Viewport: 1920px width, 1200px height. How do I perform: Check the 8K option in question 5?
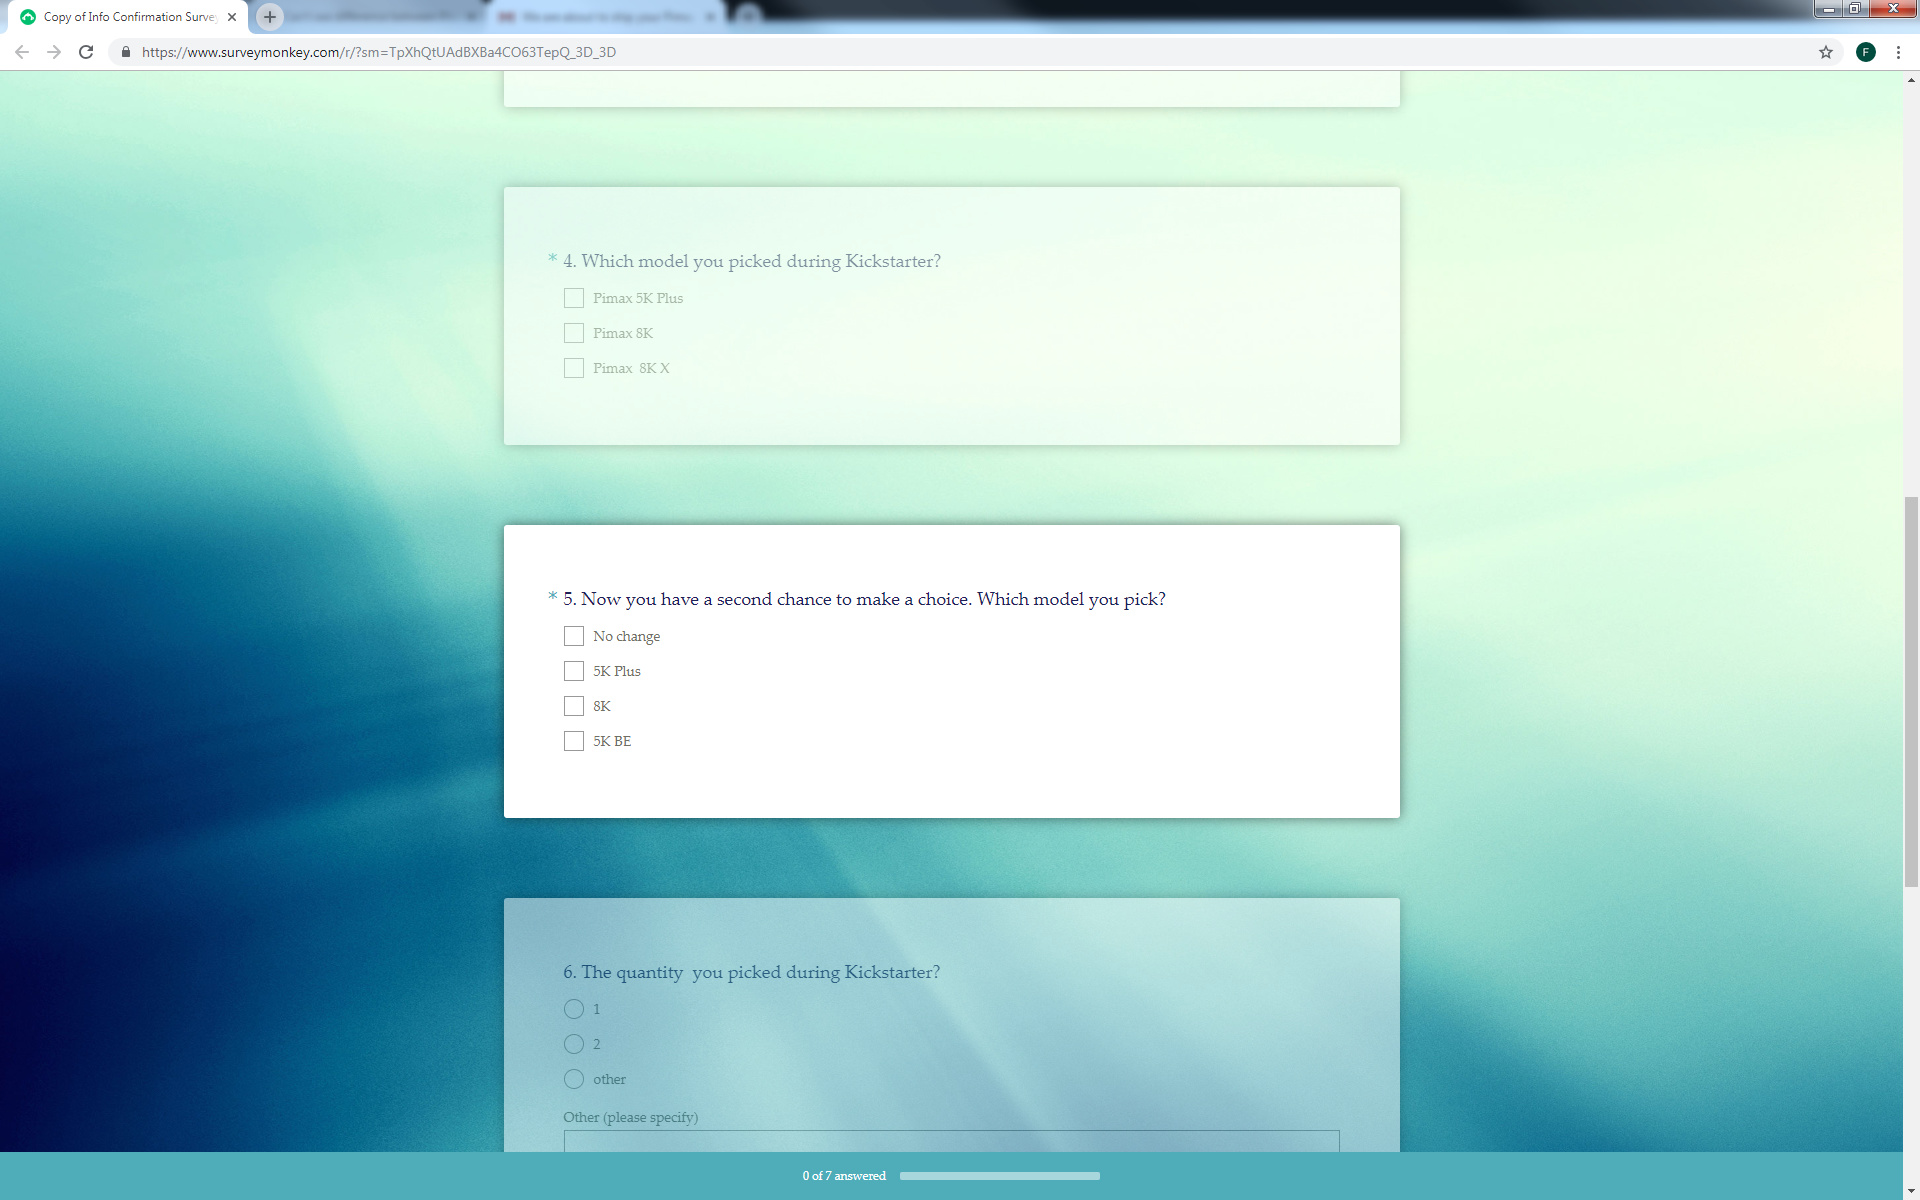click(x=574, y=706)
